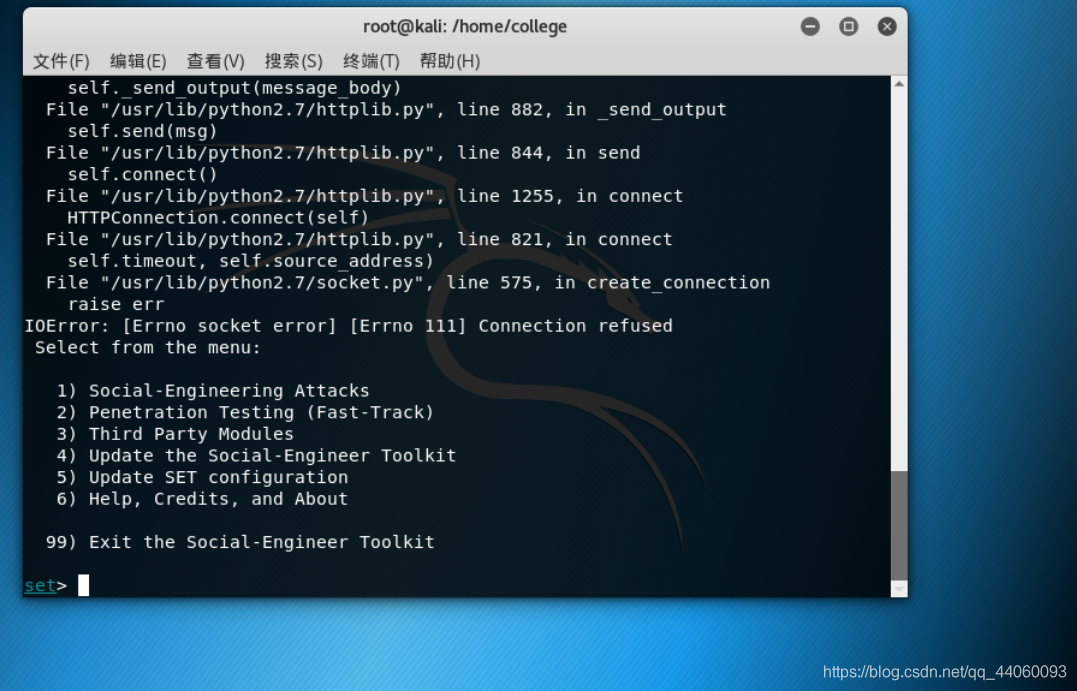Image resolution: width=1077 pixels, height=691 pixels.
Task: Click the IOError Connection refused line
Action: click(x=348, y=326)
